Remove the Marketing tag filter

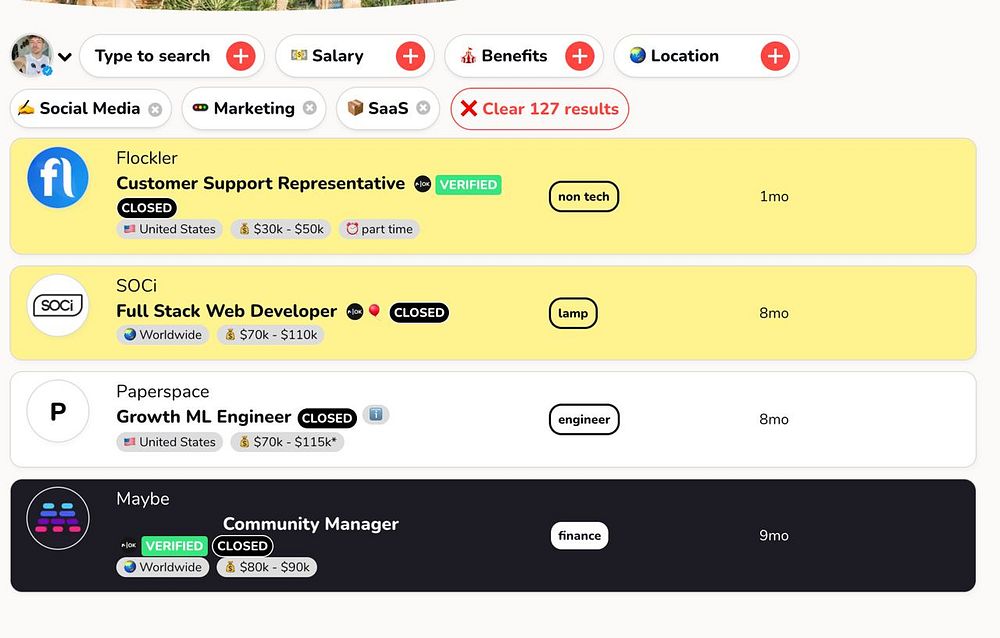[310, 108]
